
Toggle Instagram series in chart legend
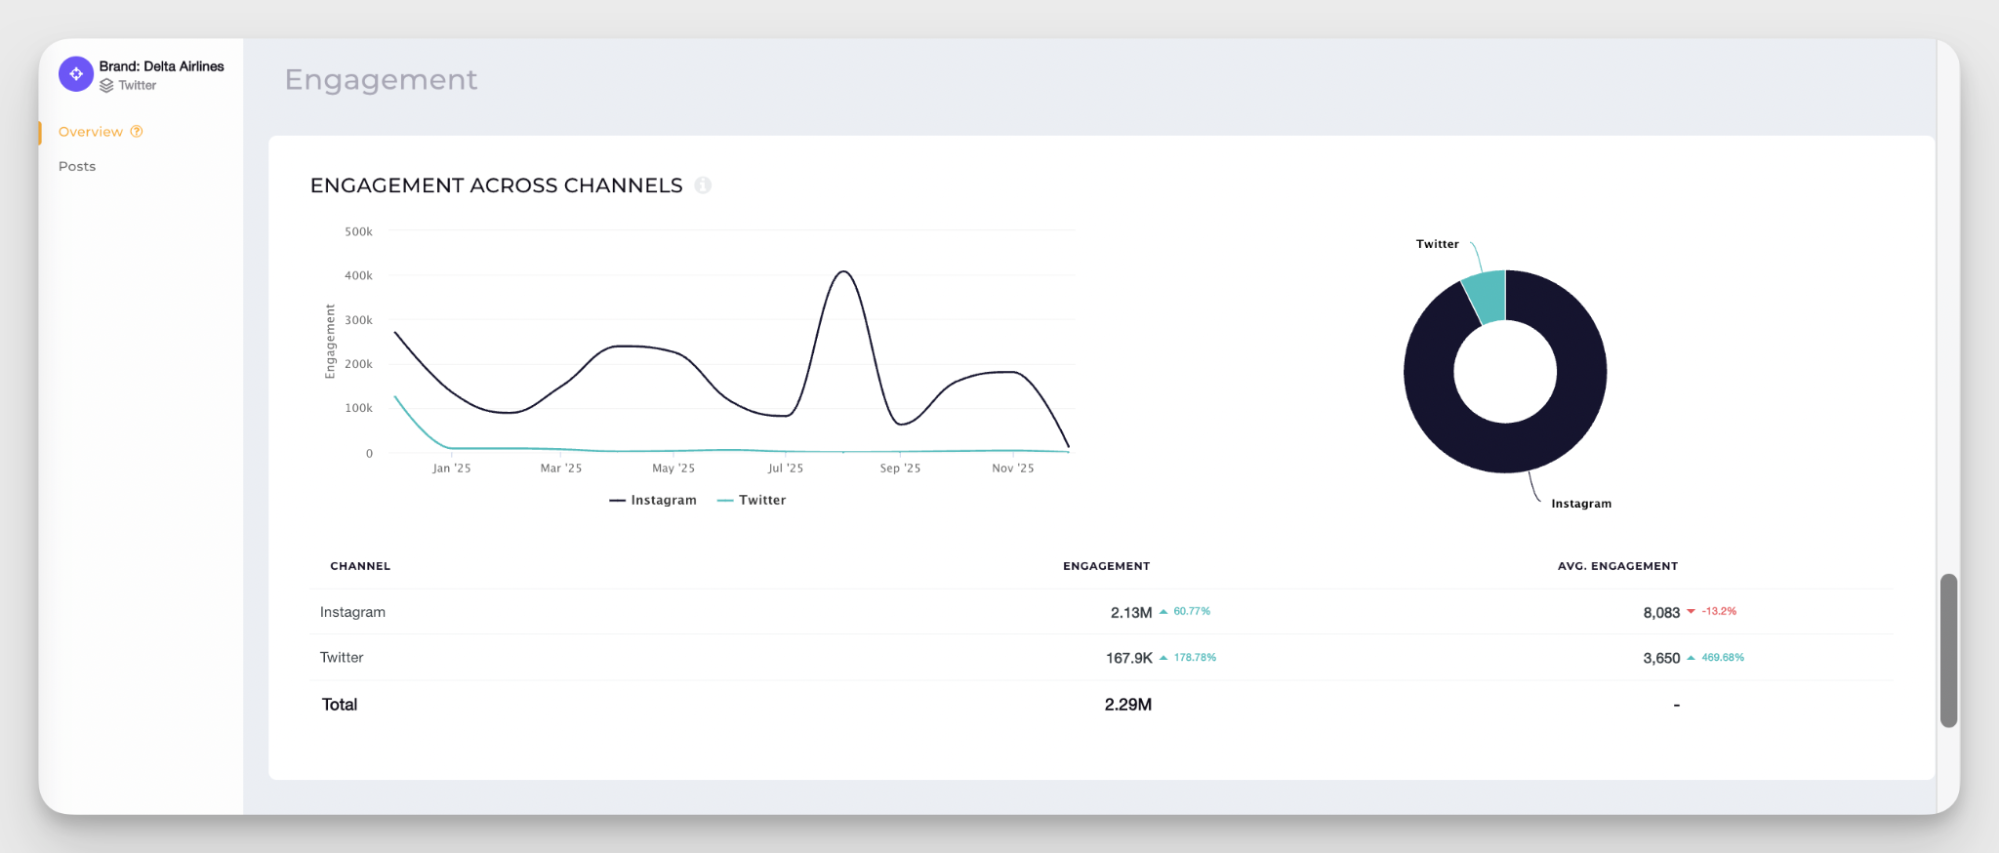click(653, 500)
